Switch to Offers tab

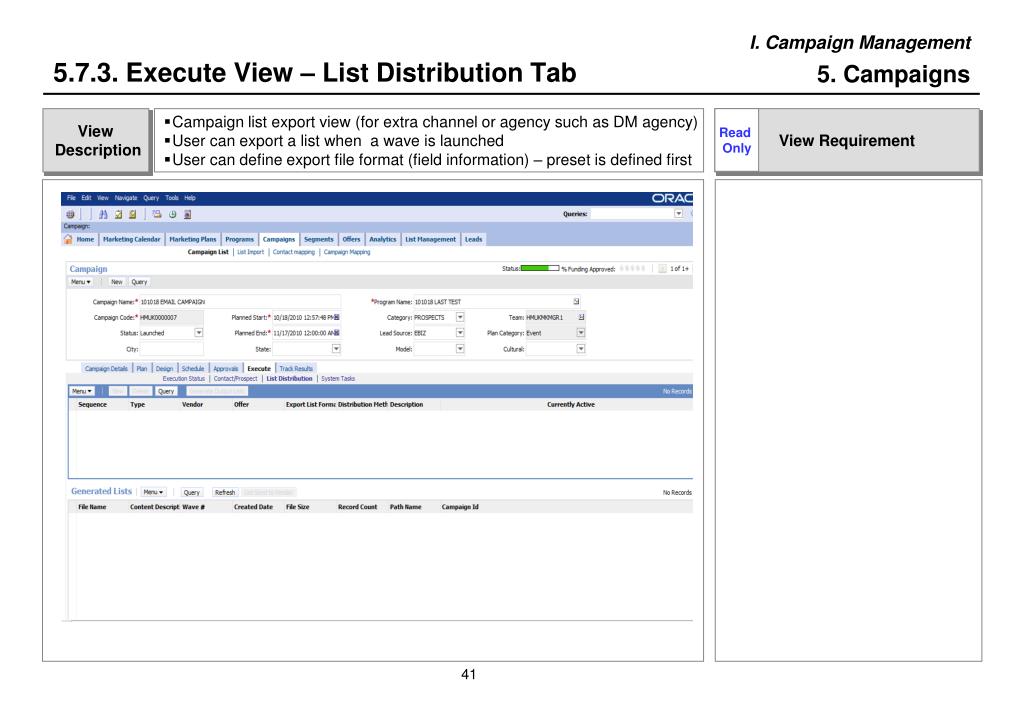(351, 239)
